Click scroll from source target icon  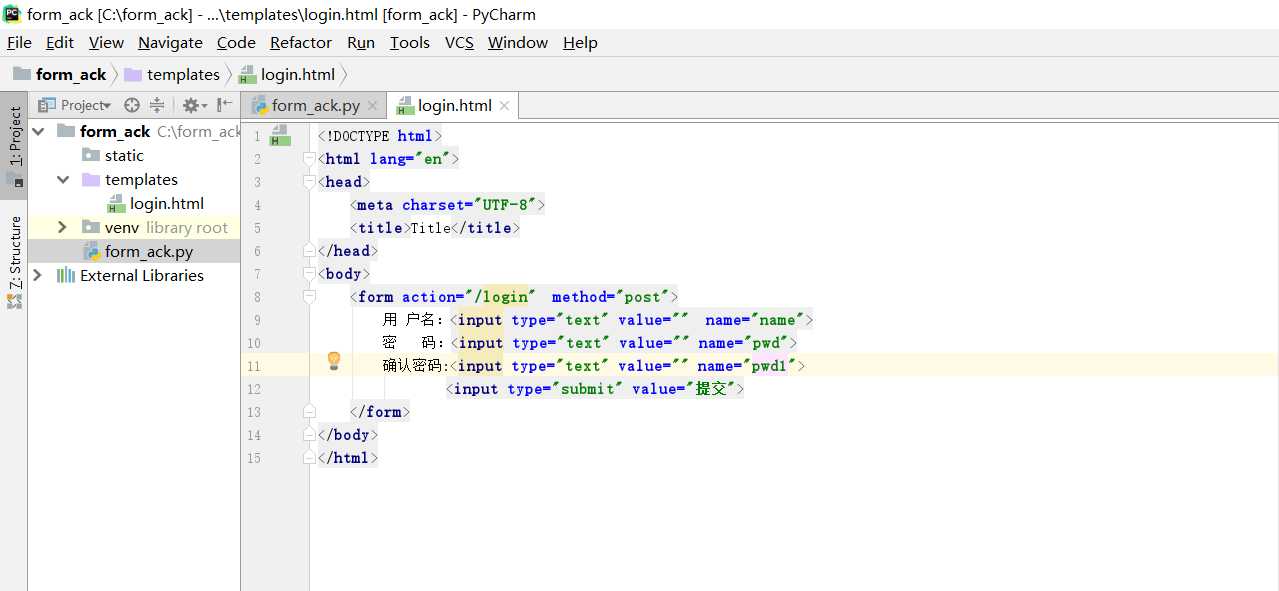(x=132, y=105)
